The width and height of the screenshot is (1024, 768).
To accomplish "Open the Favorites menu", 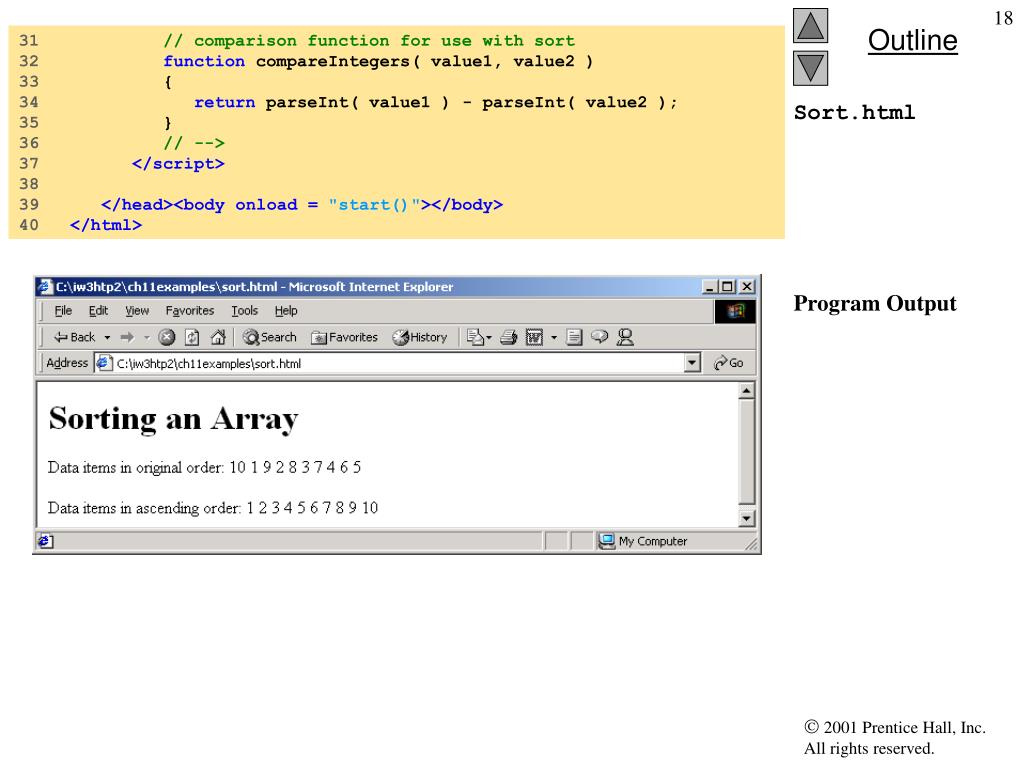I will coord(189,311).
